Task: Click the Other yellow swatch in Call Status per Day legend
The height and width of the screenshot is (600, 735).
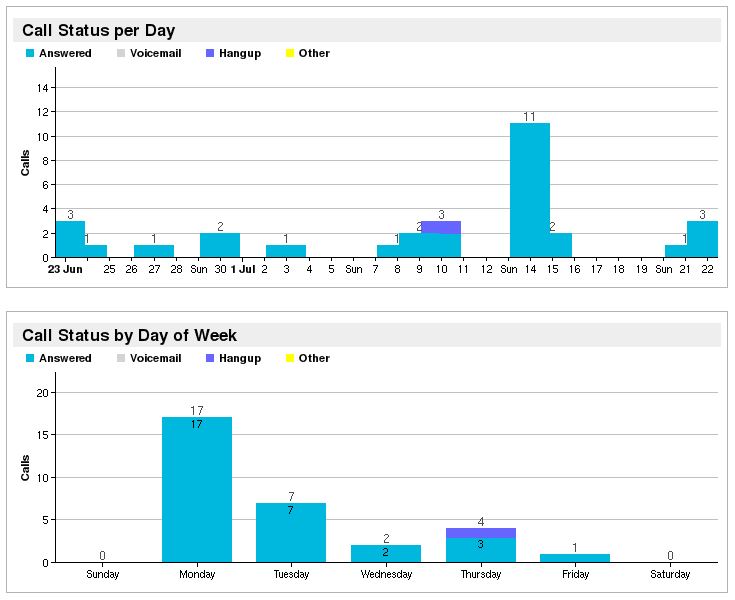Action: tap(290, 53)
